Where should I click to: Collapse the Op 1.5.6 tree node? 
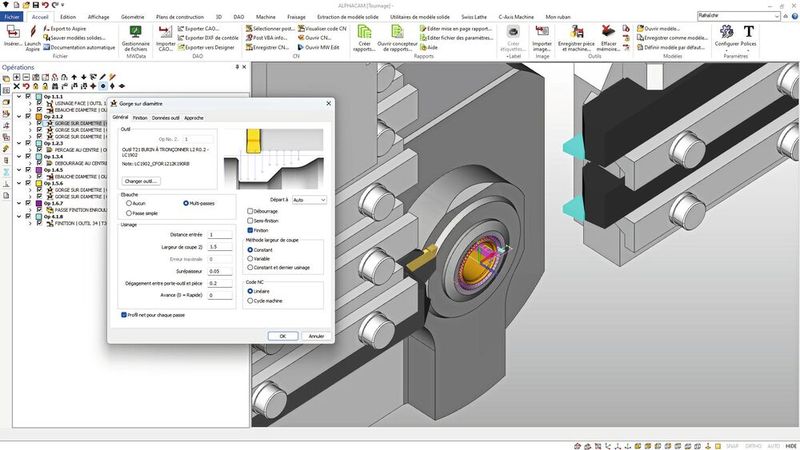pos(19,183)
